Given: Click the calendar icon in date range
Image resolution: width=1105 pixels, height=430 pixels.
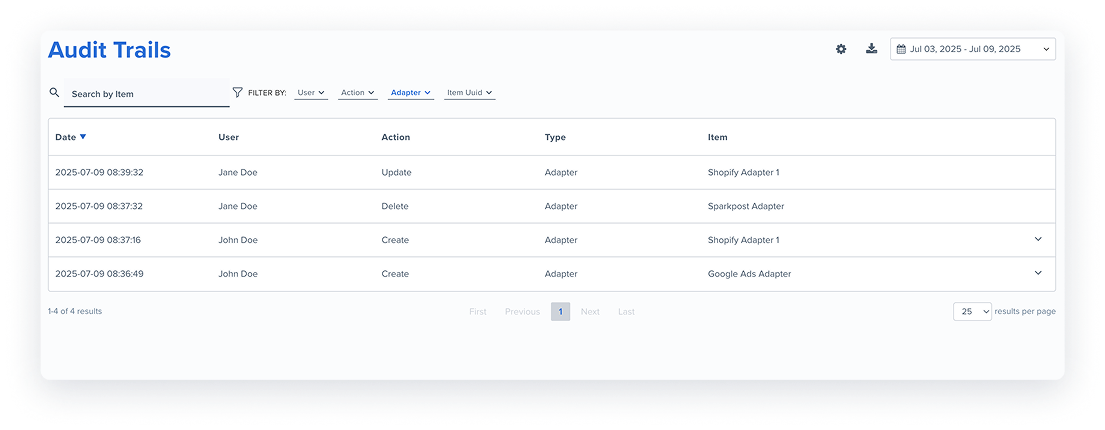Looking at the screenshot, I should point(901,49).
